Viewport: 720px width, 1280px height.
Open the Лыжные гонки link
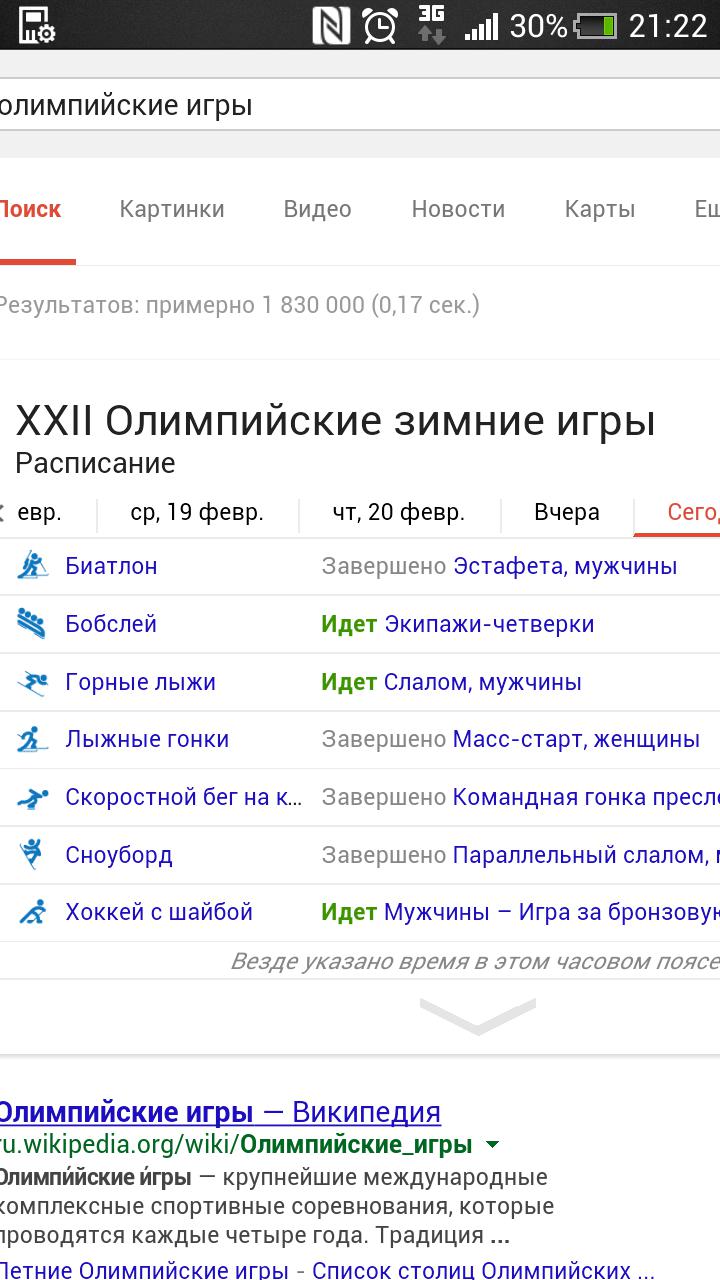[x=147, y=740]
